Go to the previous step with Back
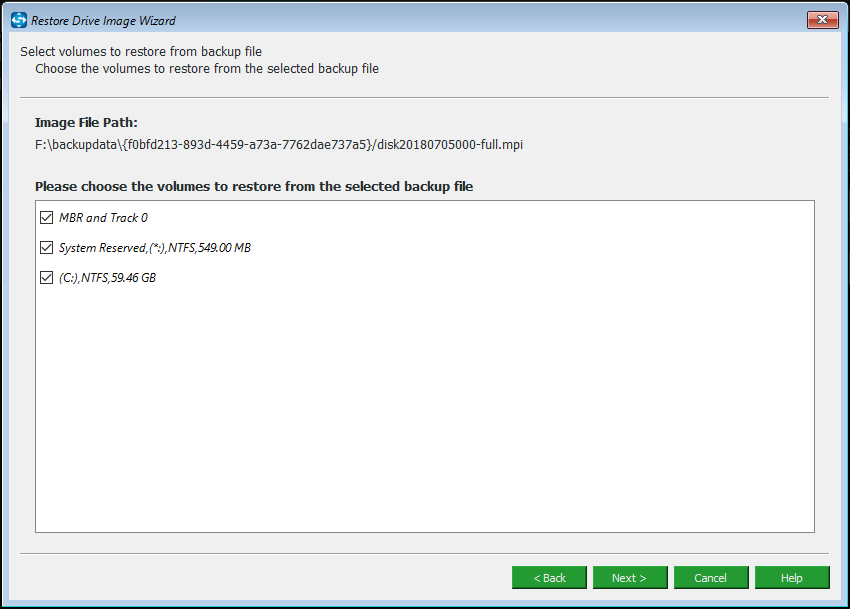Image resolution: width=850 pixels, height=609 pixels. point(549,578)
